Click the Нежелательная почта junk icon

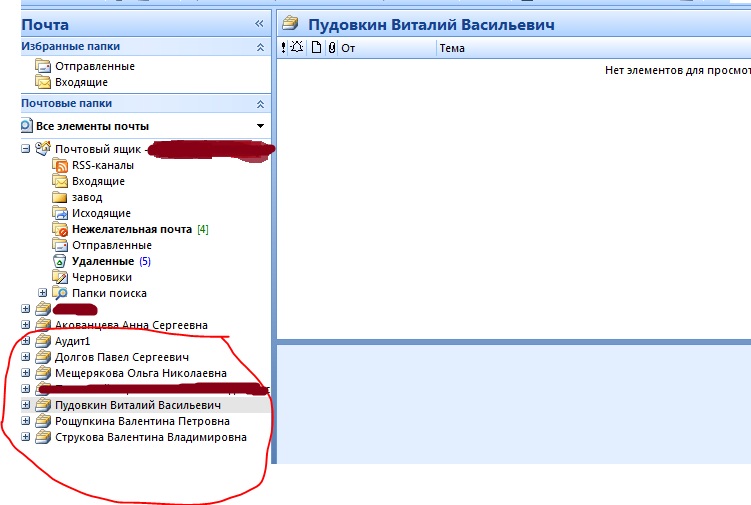click(x=60, y=229)
